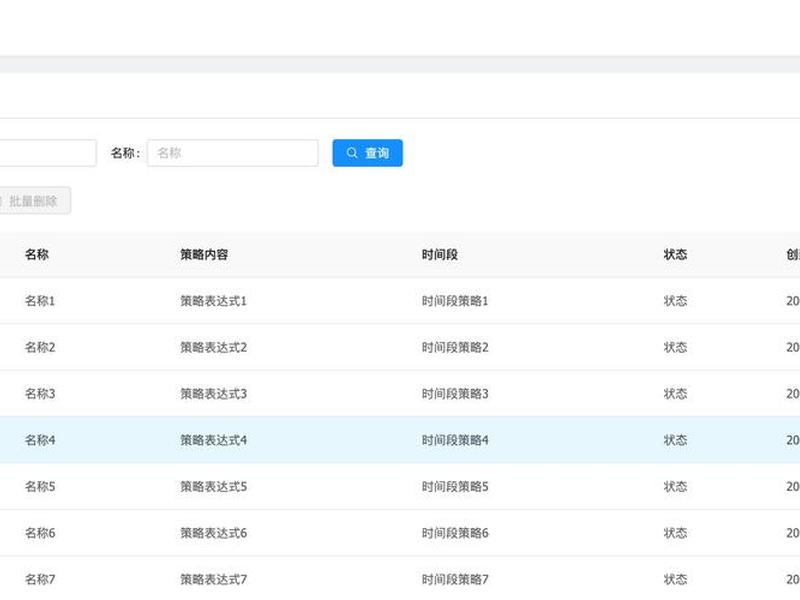800x600 pixels.
Task: Select the 名称2 cell
Action: (40, 347)
